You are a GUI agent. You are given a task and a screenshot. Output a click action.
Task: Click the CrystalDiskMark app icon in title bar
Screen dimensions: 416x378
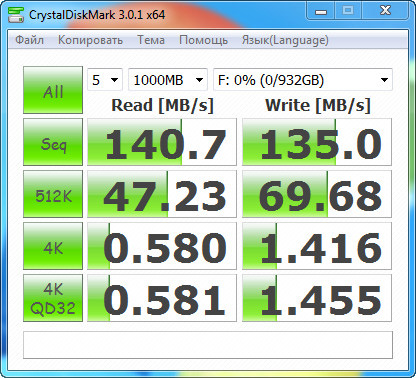click(16, 14)
